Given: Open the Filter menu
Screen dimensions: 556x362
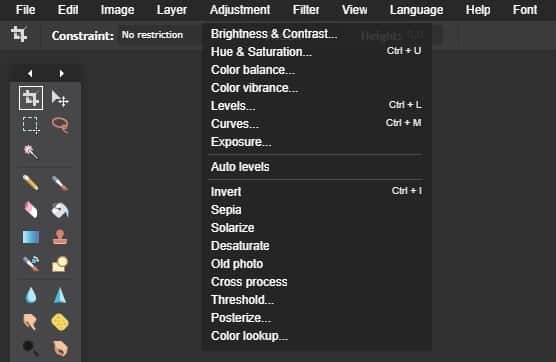Looking at the screenshot, I should pyautogui.click(x=306, y=10).
